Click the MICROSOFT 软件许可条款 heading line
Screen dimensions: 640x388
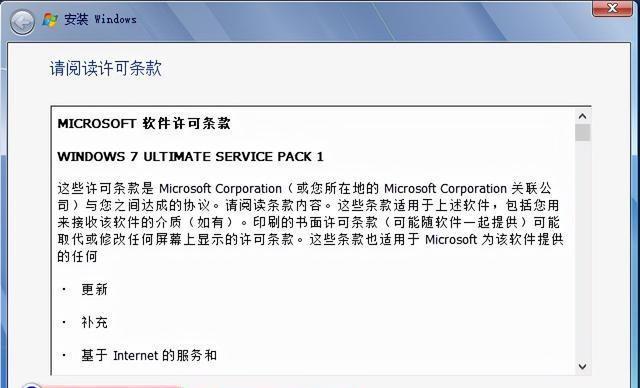[x=144, y=124]
